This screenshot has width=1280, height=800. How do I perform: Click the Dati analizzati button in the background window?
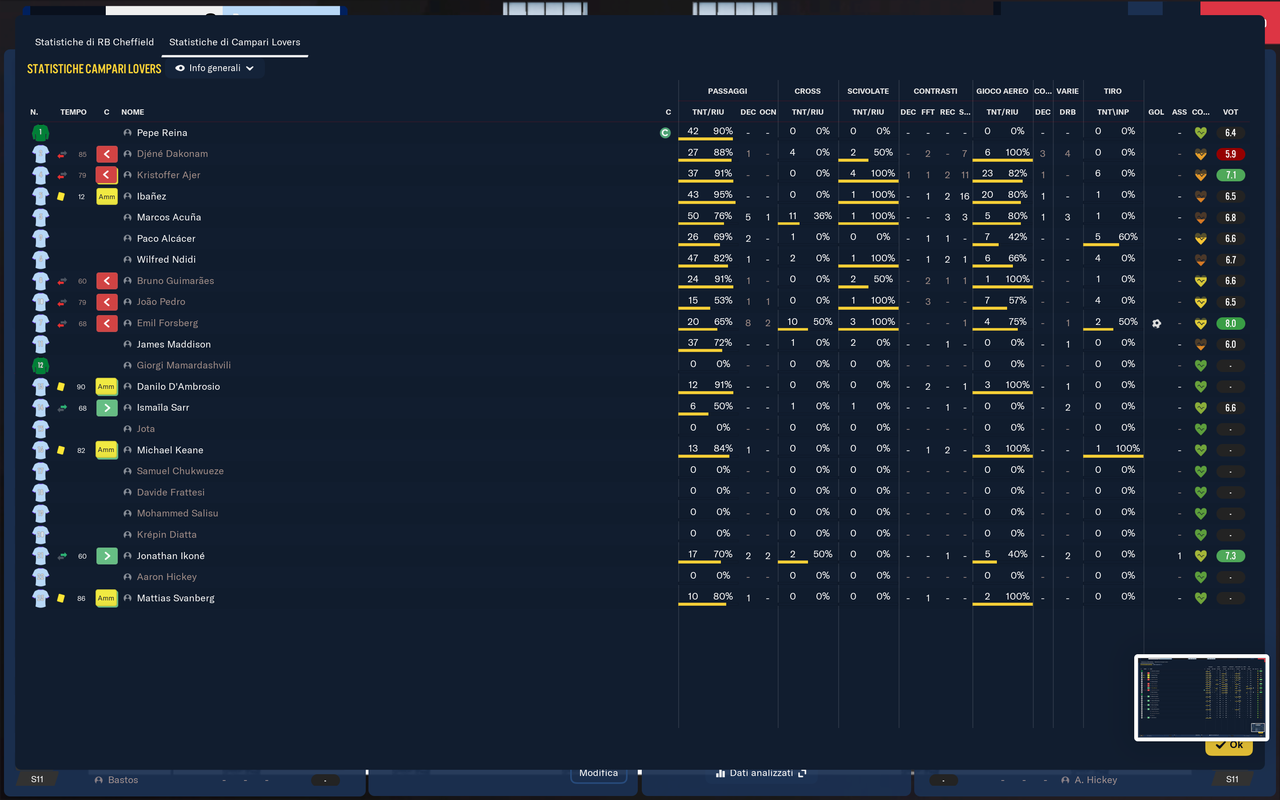[x=761, y=774]
